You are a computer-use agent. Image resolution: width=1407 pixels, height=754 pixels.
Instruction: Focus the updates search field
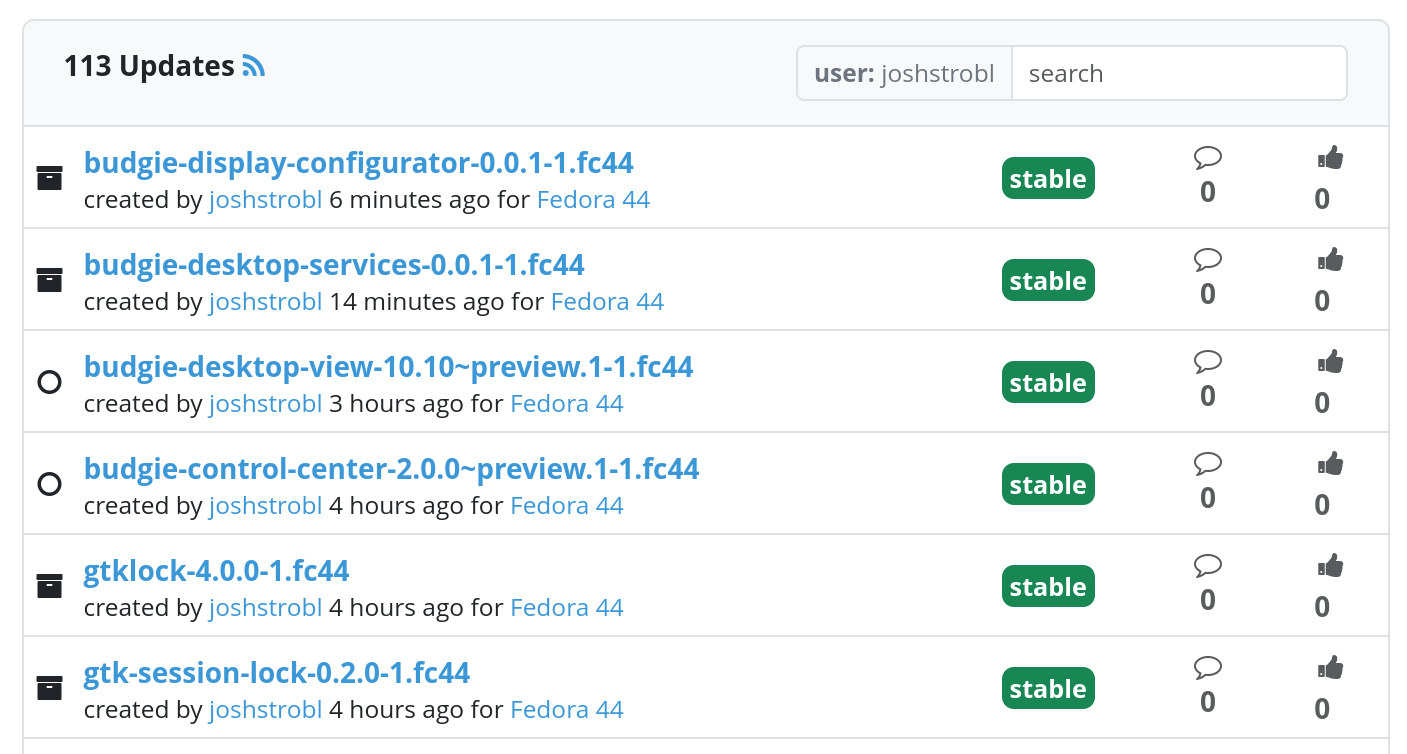(1179, 73)
